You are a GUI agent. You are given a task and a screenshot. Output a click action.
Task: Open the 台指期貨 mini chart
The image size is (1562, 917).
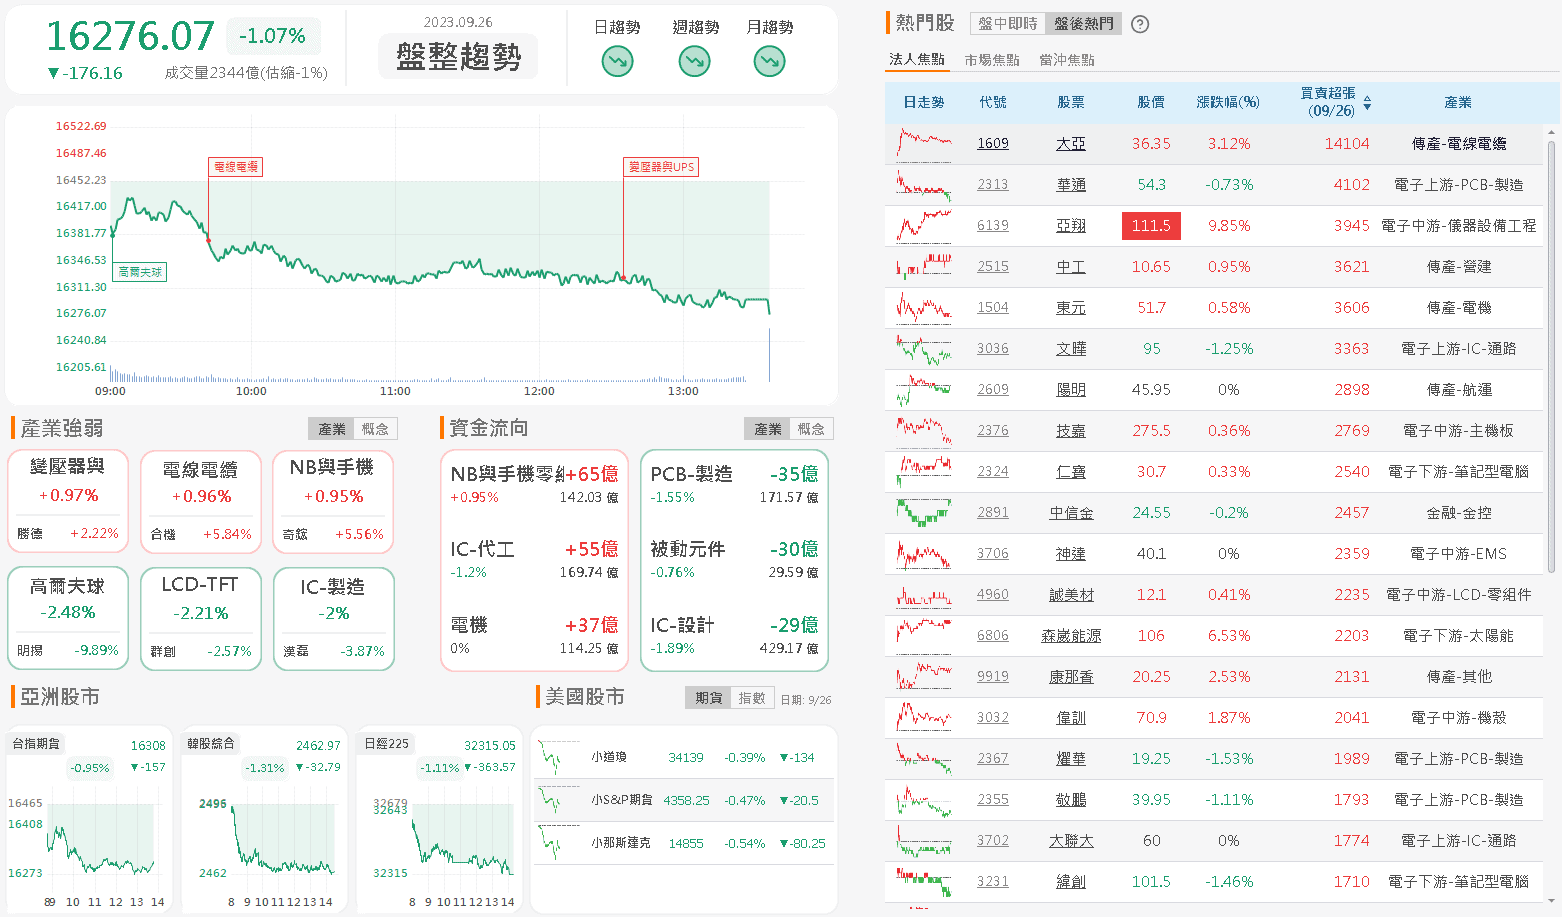point(87,819)
